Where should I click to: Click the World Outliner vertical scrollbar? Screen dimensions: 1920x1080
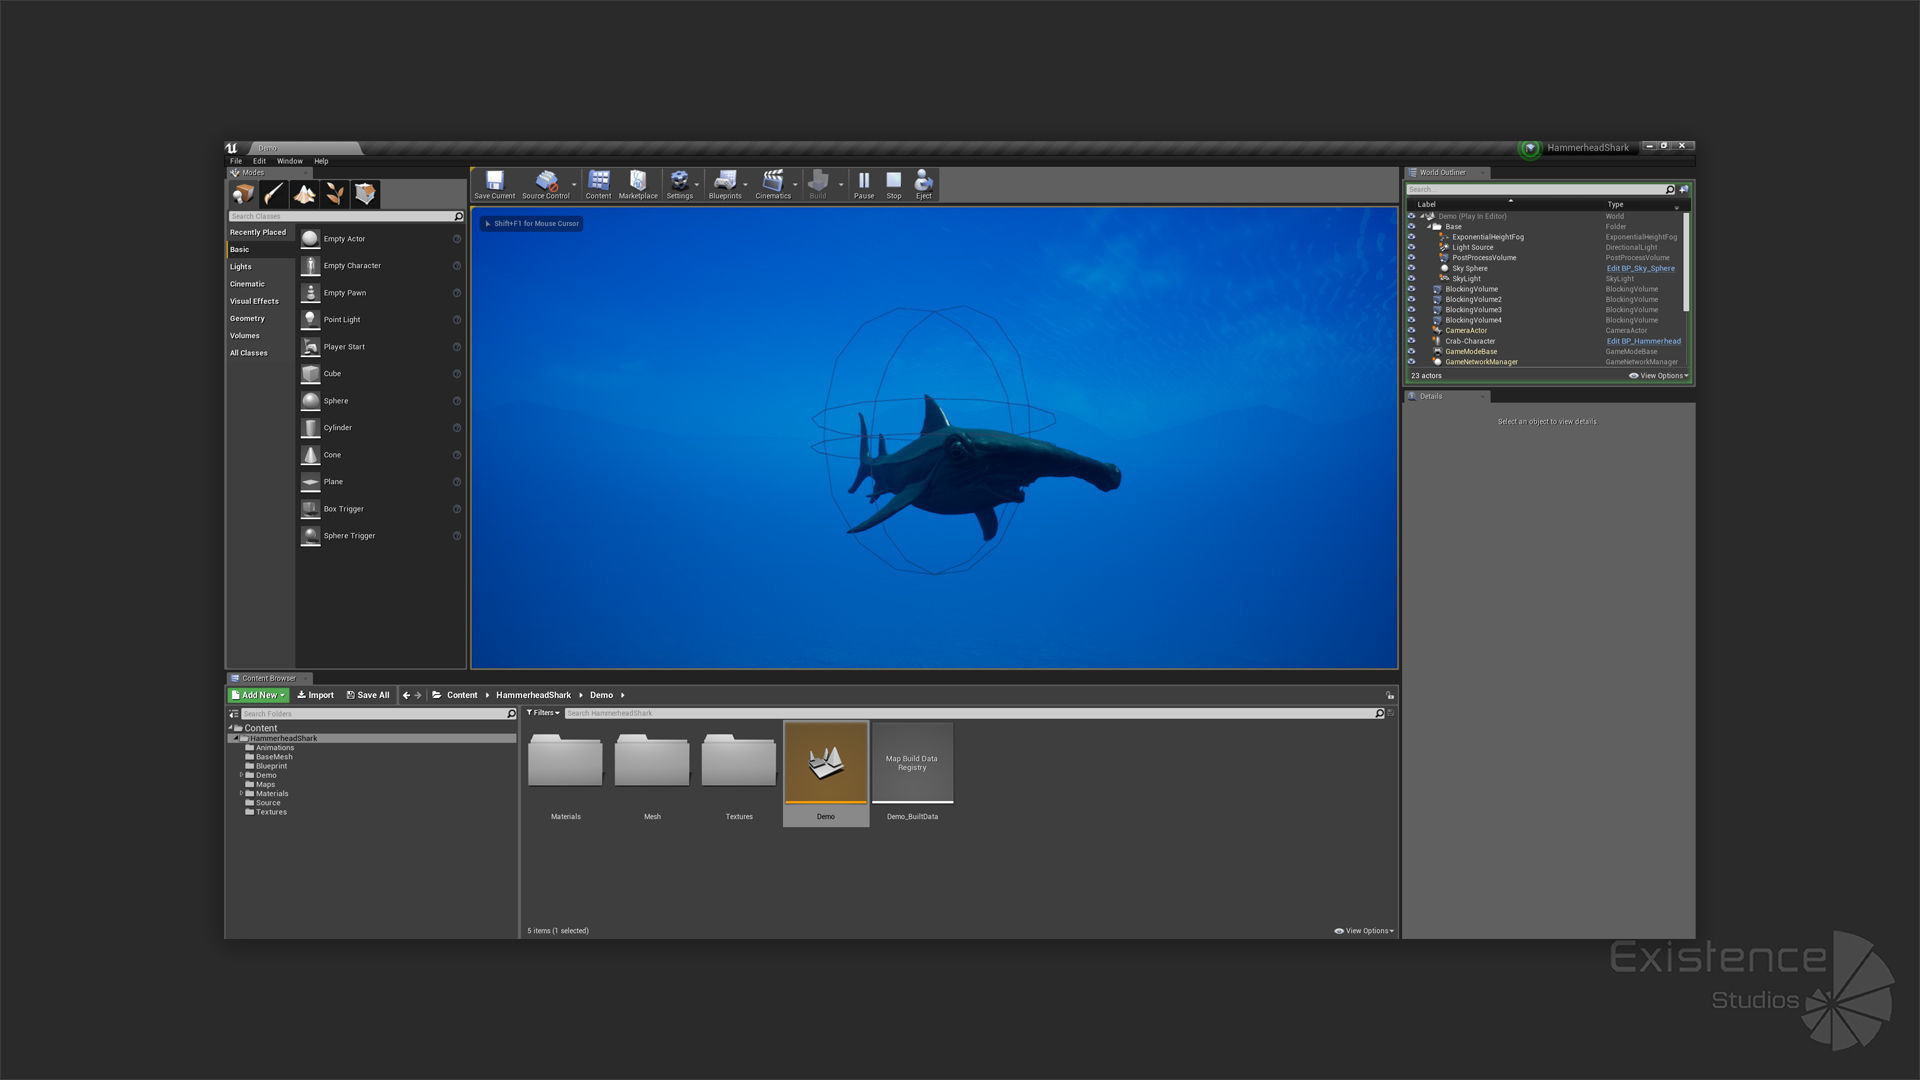point(1687,262)
